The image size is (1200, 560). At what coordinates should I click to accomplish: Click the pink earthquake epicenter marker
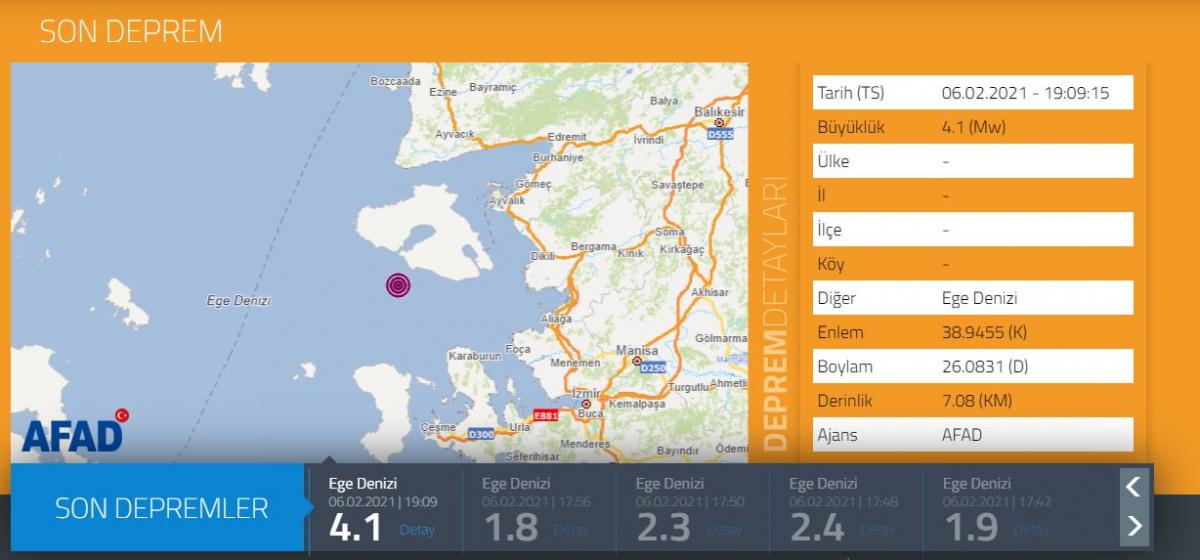click(x=398, y=286)
